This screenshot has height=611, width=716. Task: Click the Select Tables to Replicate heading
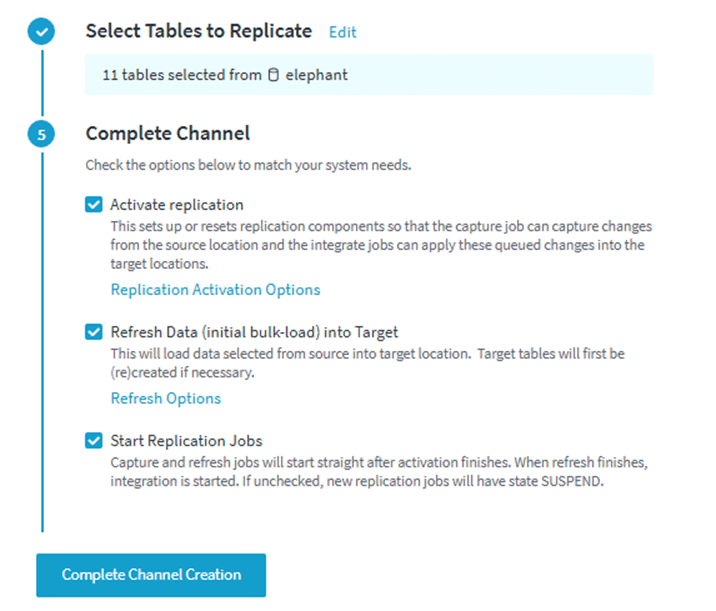(x=199, y=31)
